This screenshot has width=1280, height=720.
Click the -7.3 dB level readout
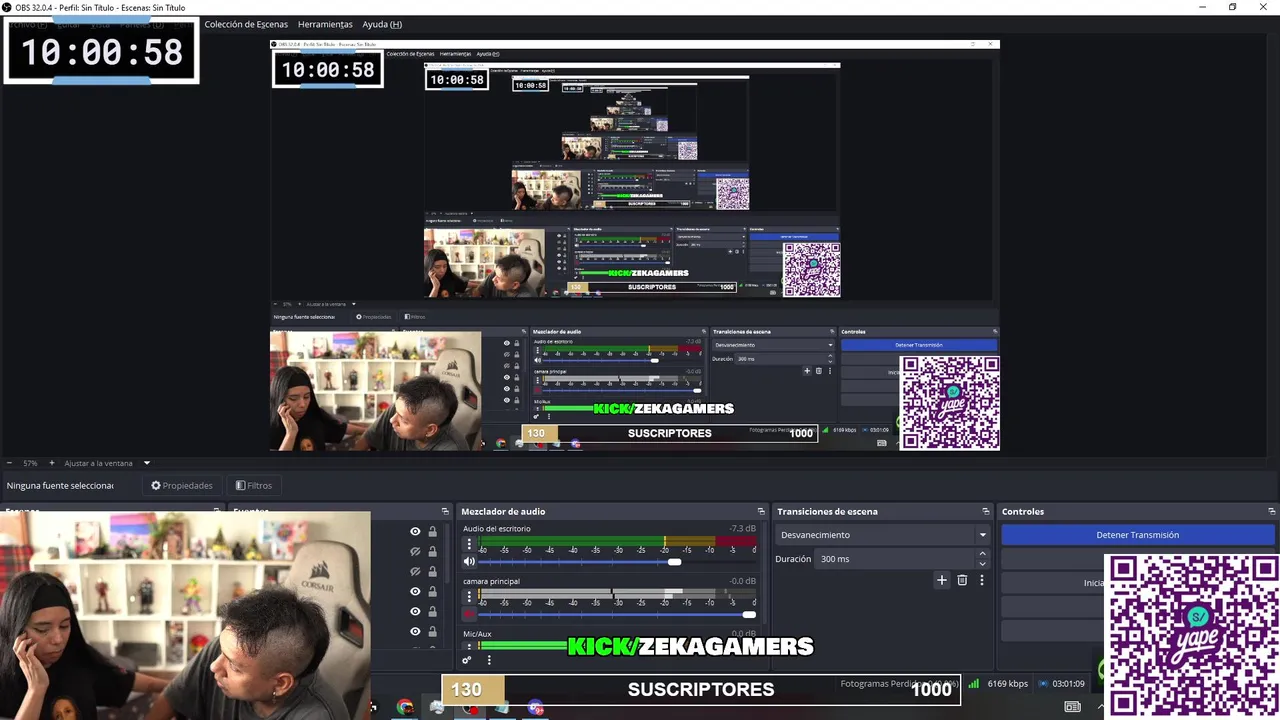point(743,529)
